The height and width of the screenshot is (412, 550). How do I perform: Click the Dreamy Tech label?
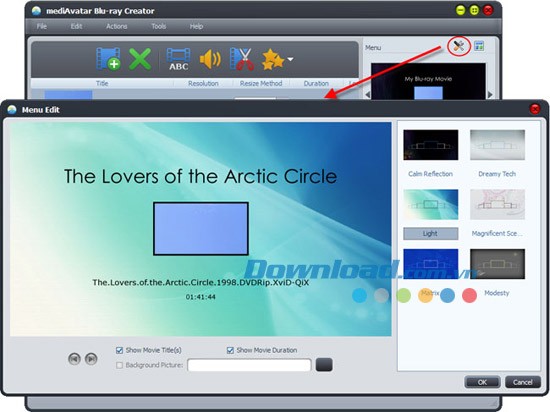point(497,174)
